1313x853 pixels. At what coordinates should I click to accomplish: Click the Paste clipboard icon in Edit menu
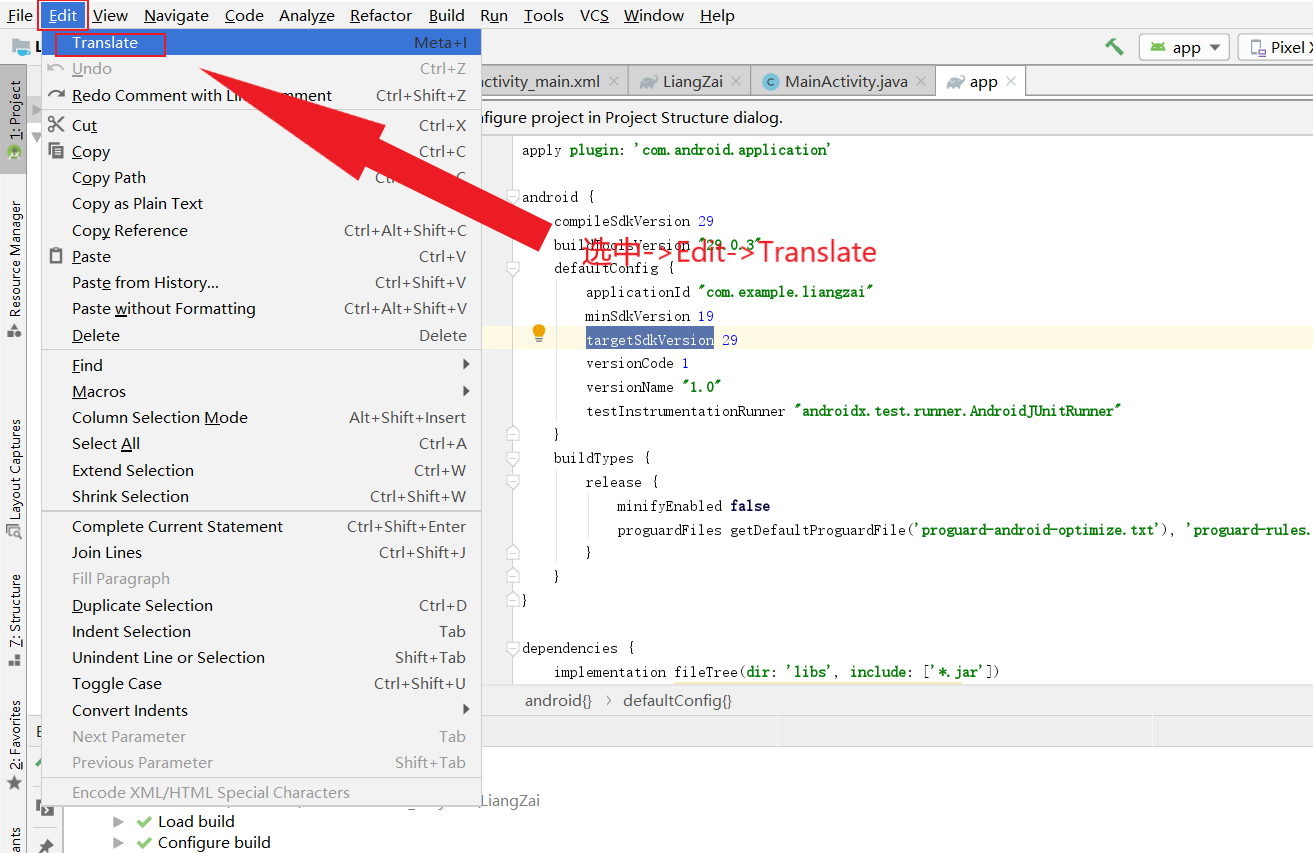(56, 256)
